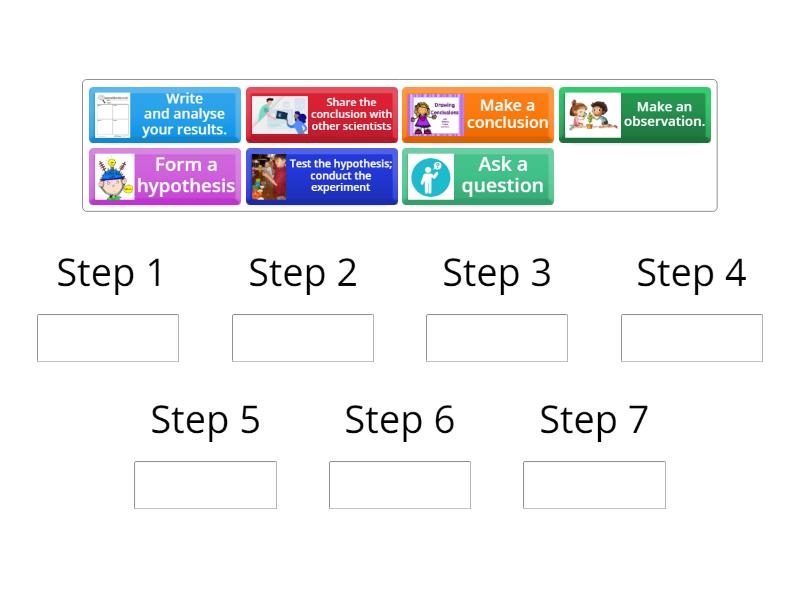Select the drop box under Step 5

[x=205, y=485]
